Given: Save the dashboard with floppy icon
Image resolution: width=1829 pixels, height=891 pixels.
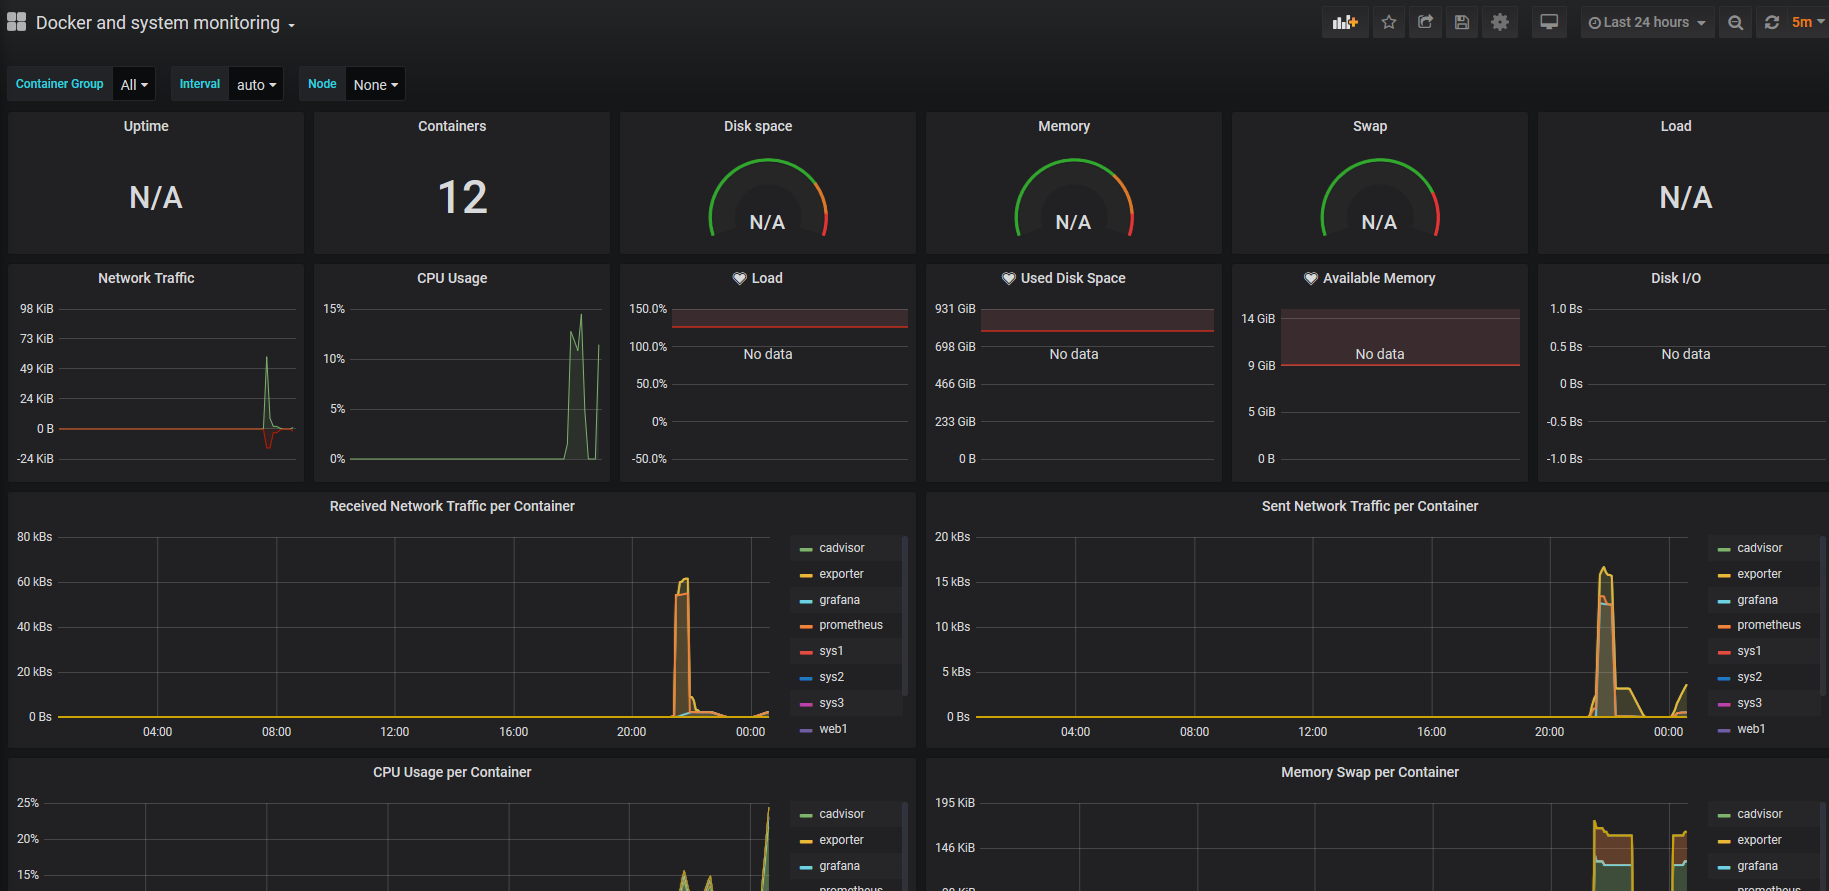Looking at the screenshot, I should point(1462,22).
